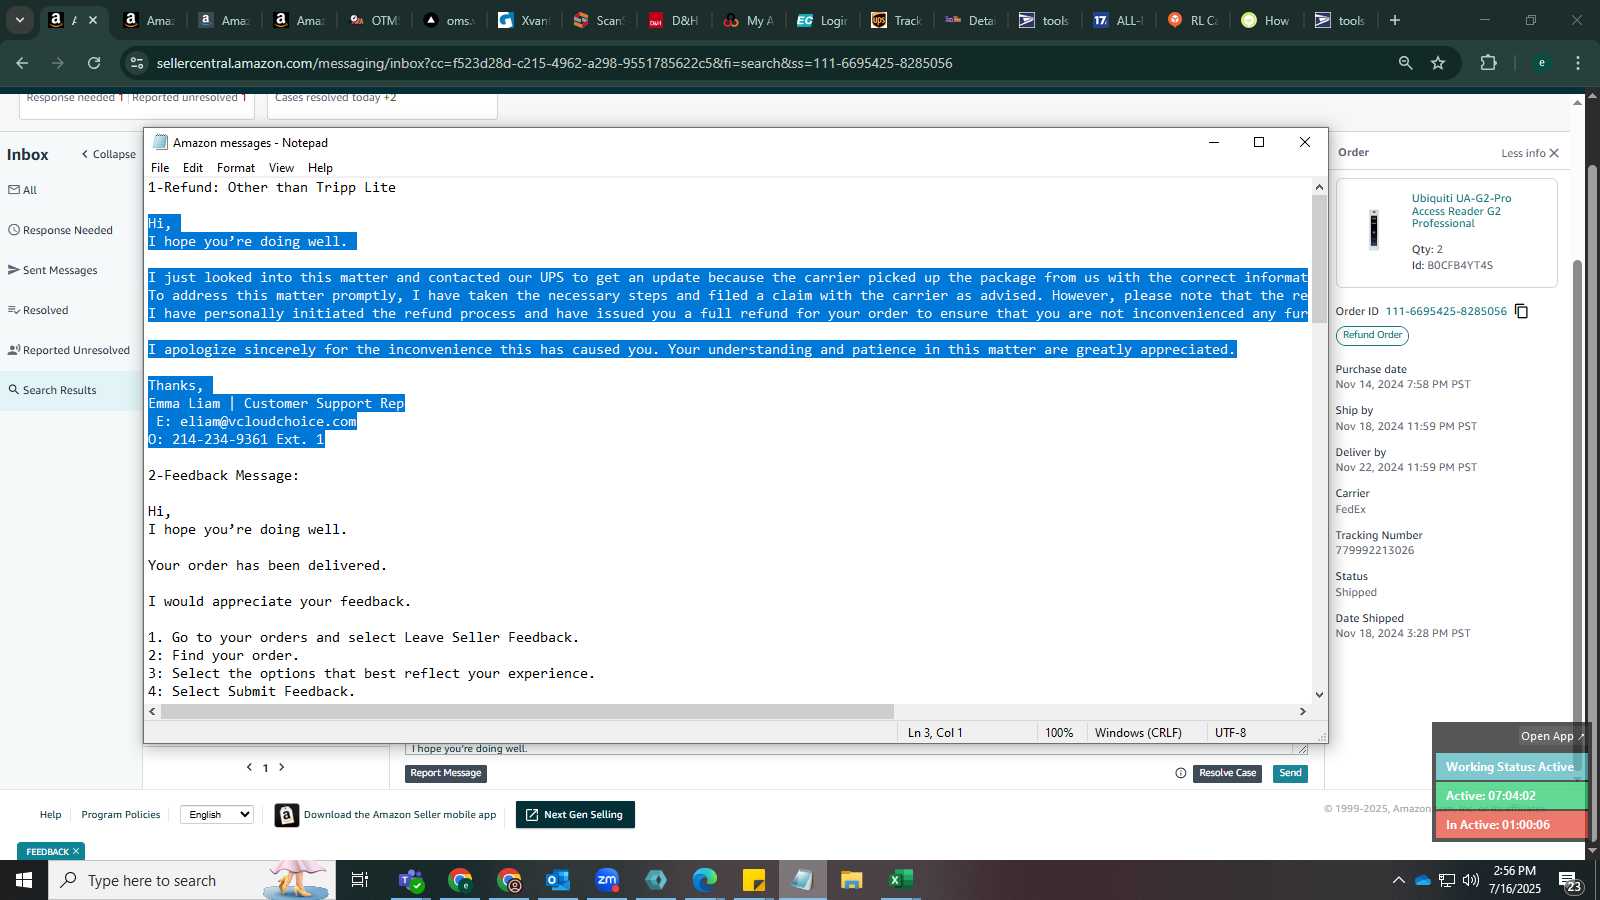Open Response Needed messages
Screen dimensions: 1600x900
pos(61,230)
